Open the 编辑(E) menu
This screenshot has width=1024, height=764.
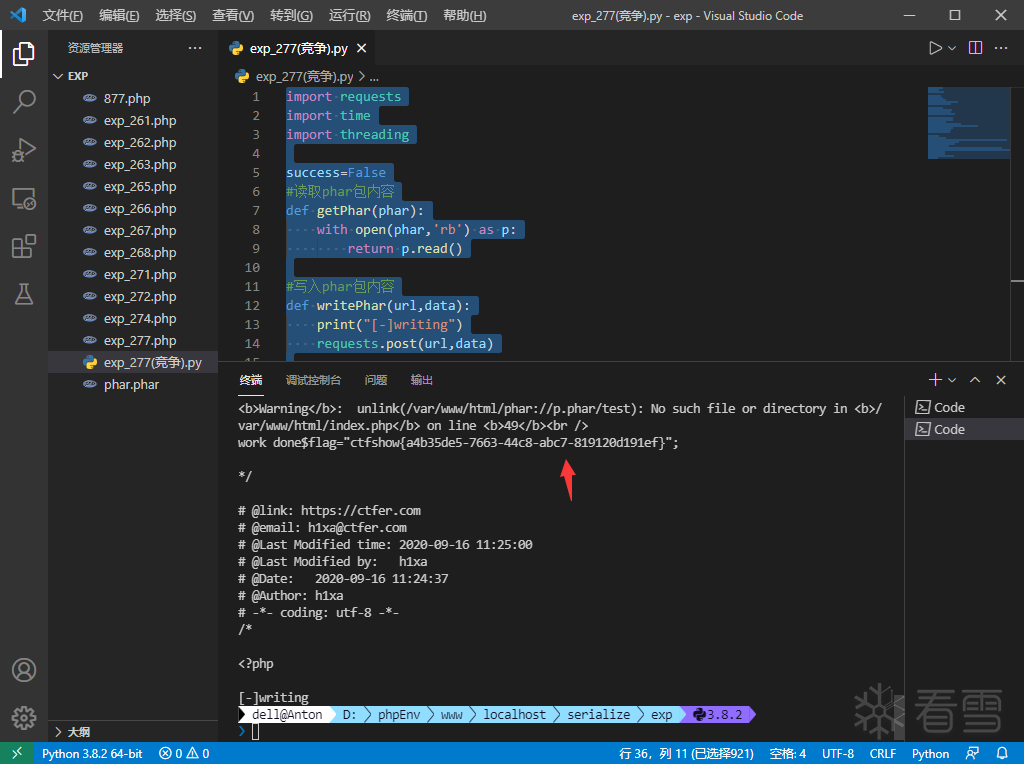pyautogui.click(x=120, y=16)
